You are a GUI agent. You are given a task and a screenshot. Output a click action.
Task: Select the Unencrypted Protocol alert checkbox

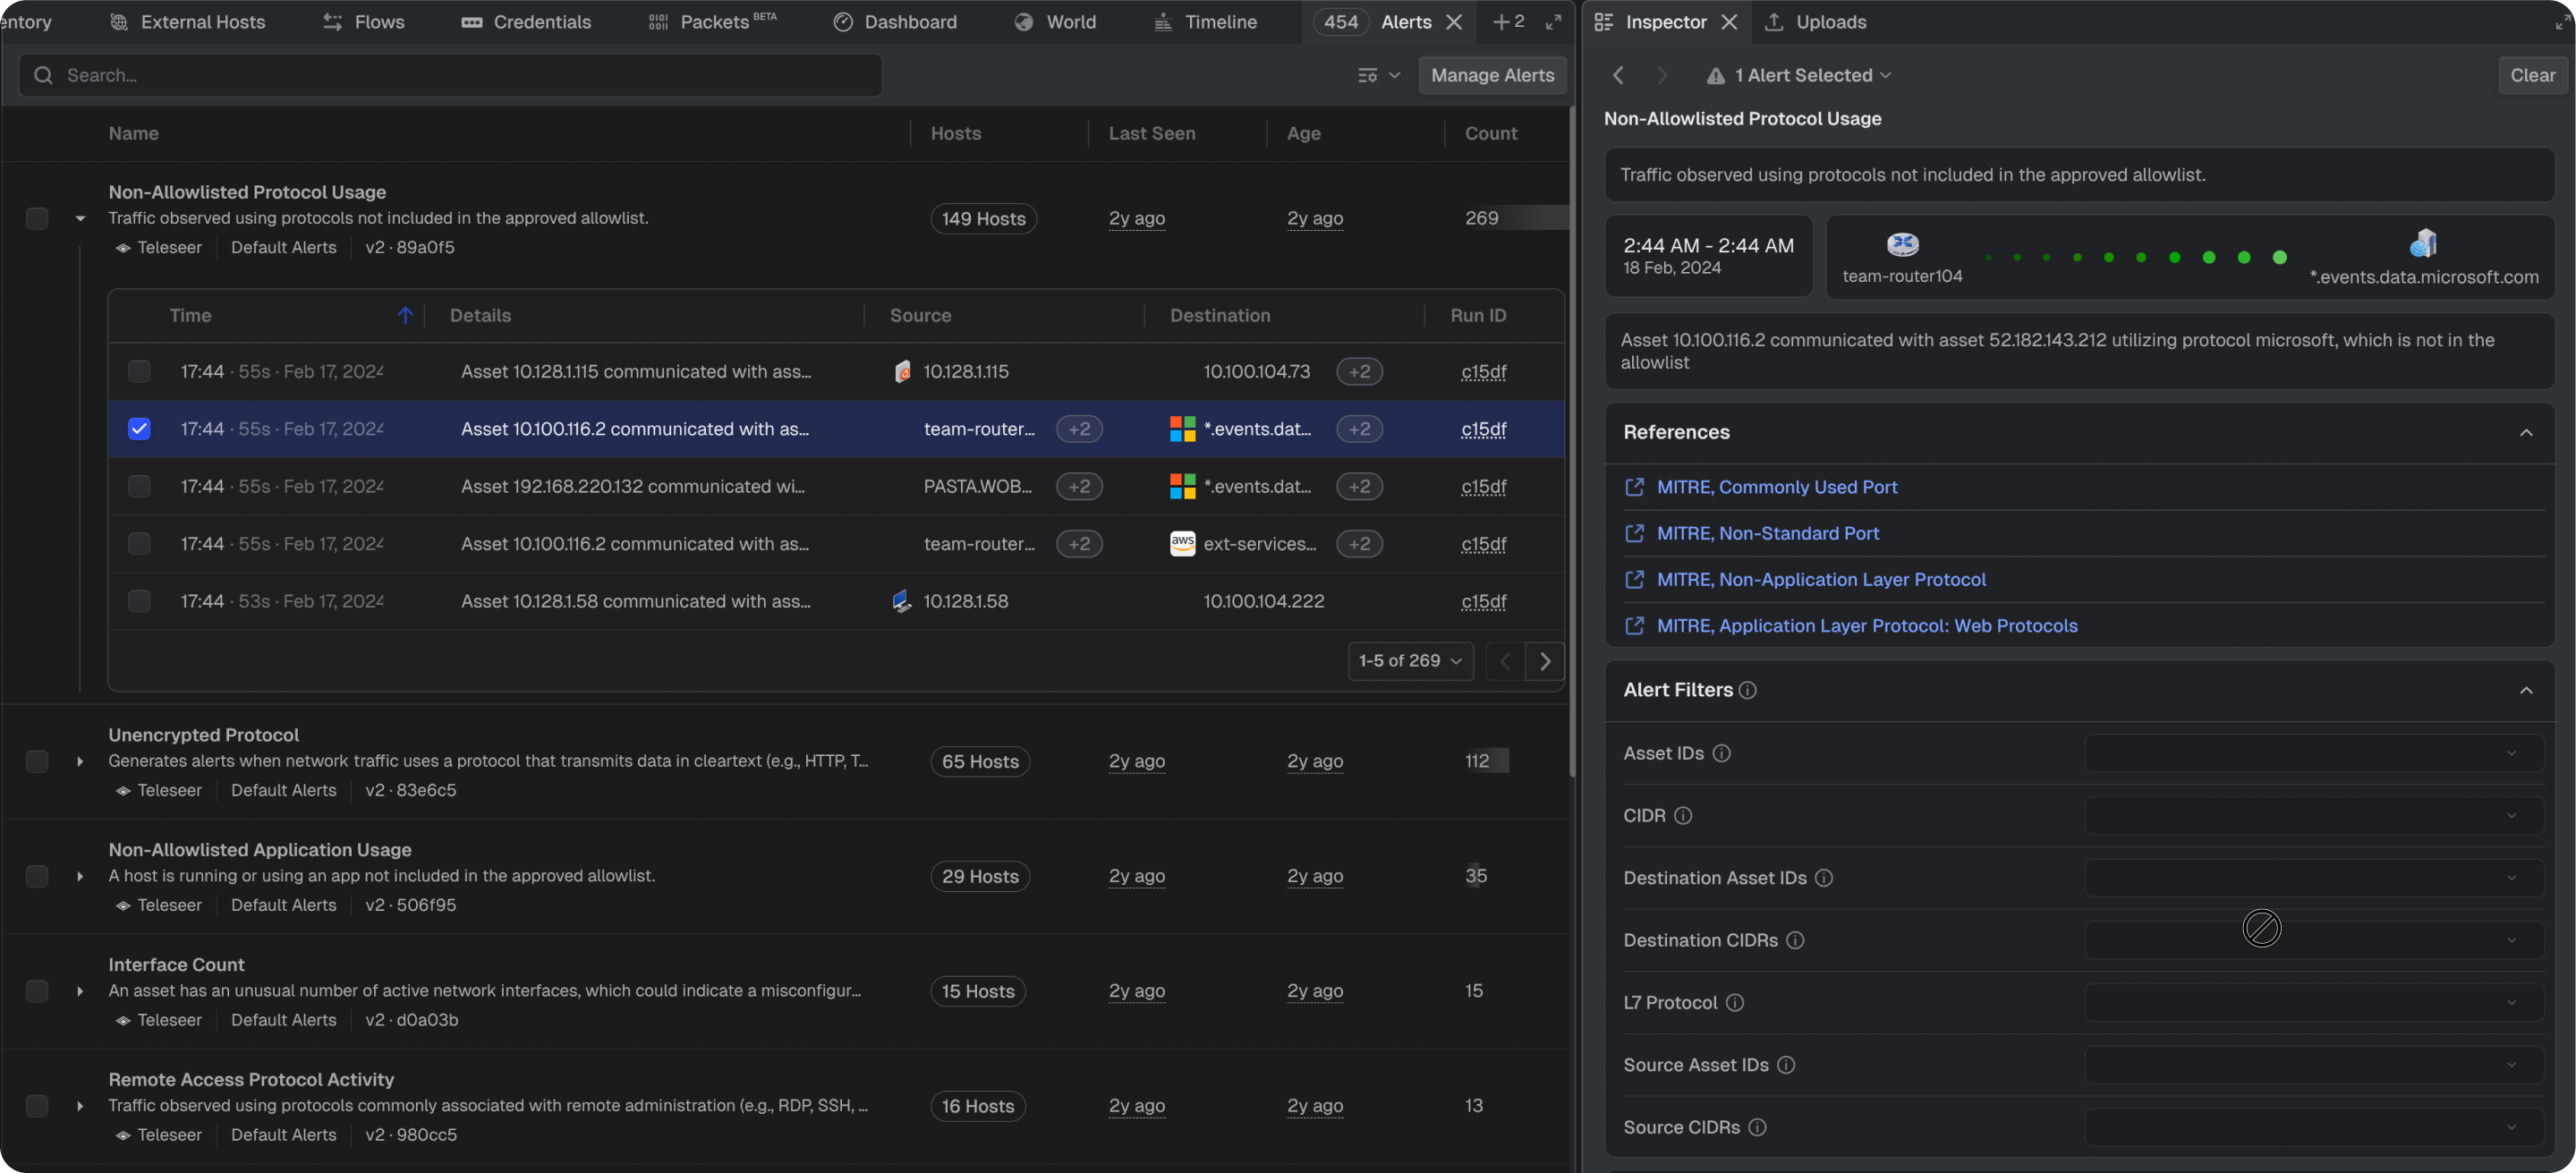coord(37,761)
